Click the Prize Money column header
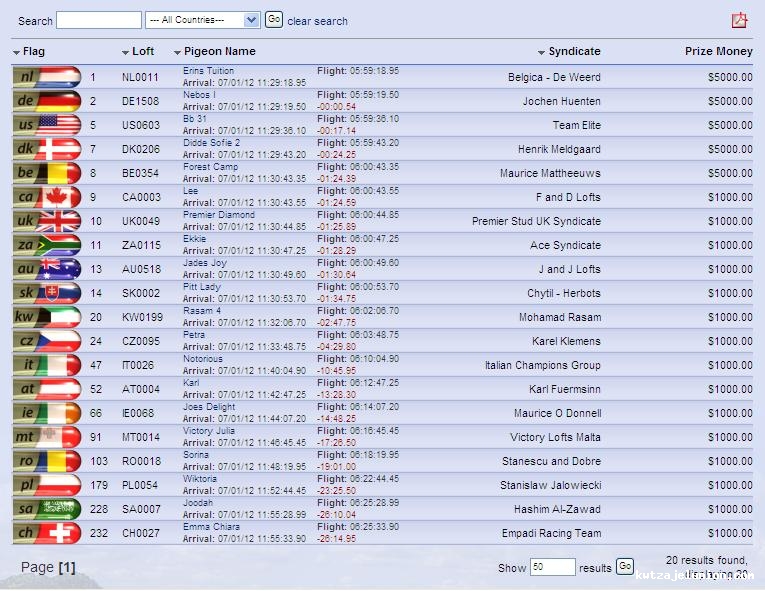The height and width of the screenshot is (591, 765). tap(718, 51)
